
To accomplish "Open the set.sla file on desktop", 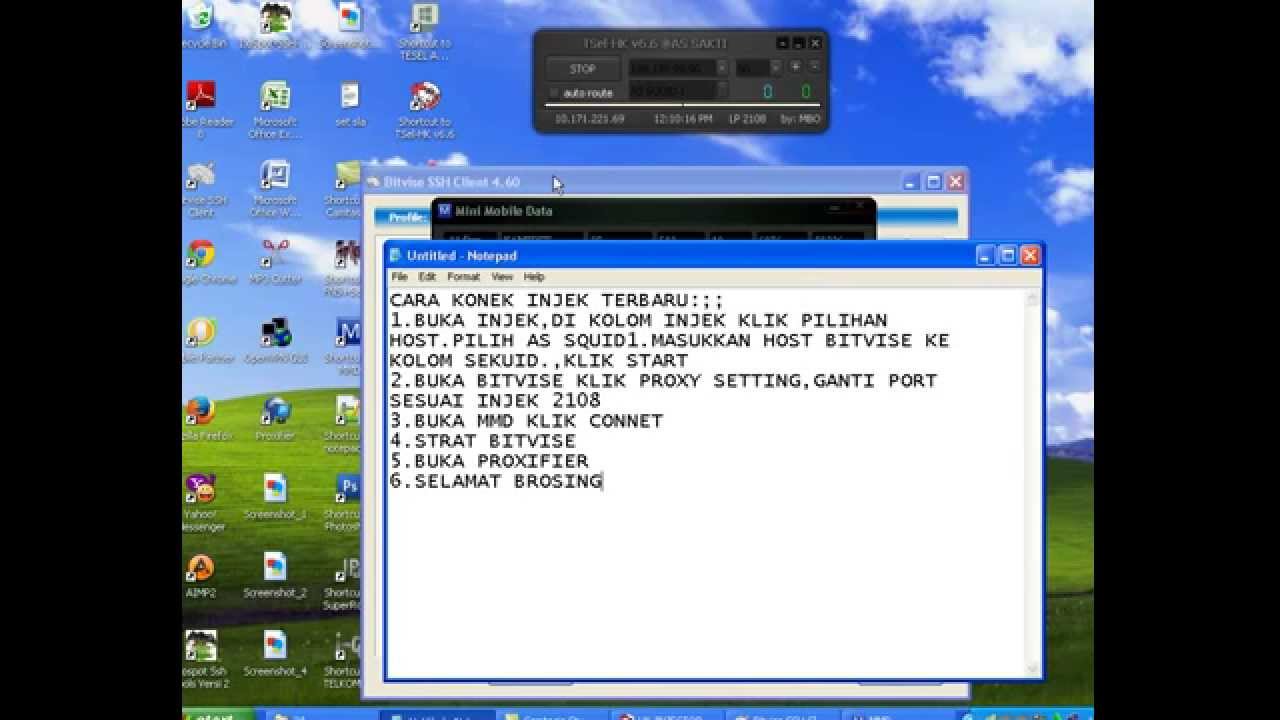I will (x=349, y=102).
